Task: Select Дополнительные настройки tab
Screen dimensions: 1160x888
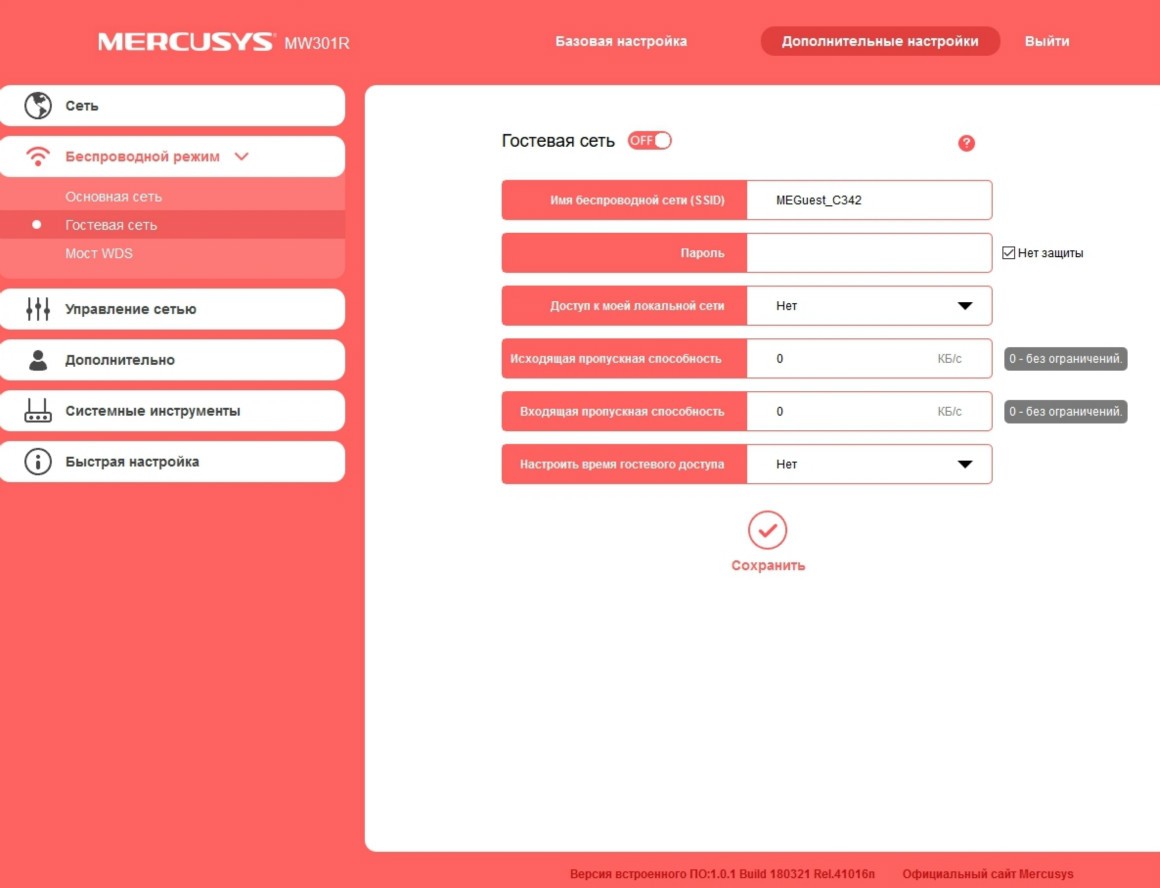Action: coord(879,41)
